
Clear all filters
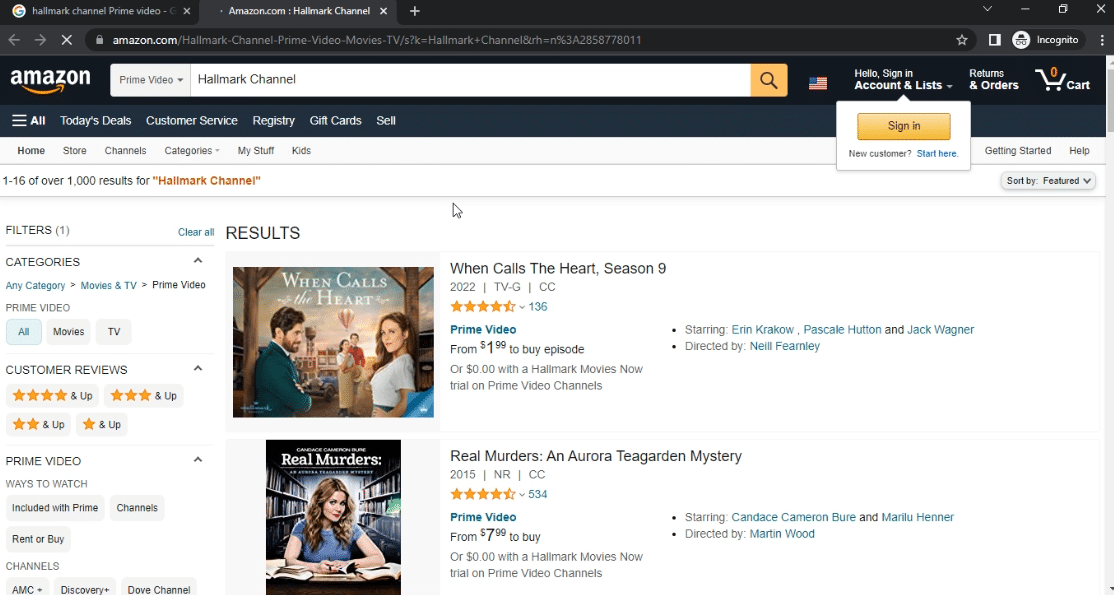click(196, 232)
